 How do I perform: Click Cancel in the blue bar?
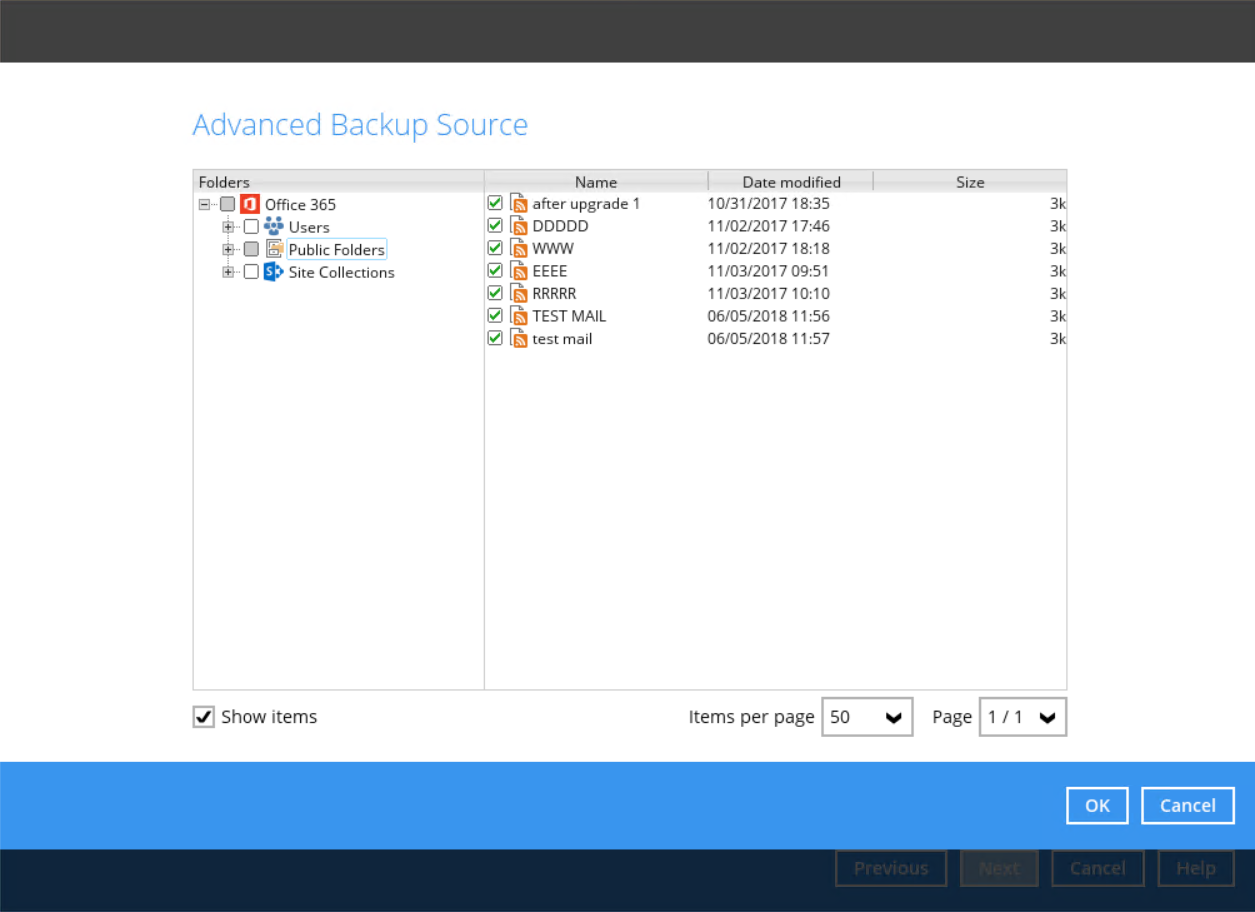coord(1187,805)
